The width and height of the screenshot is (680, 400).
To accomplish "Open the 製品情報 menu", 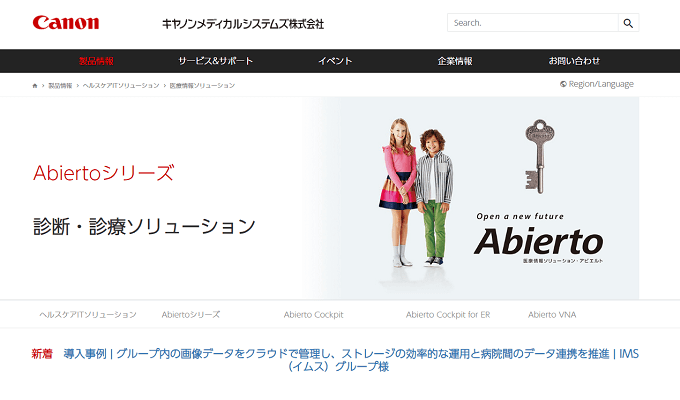I will click(x=96, y=61).
